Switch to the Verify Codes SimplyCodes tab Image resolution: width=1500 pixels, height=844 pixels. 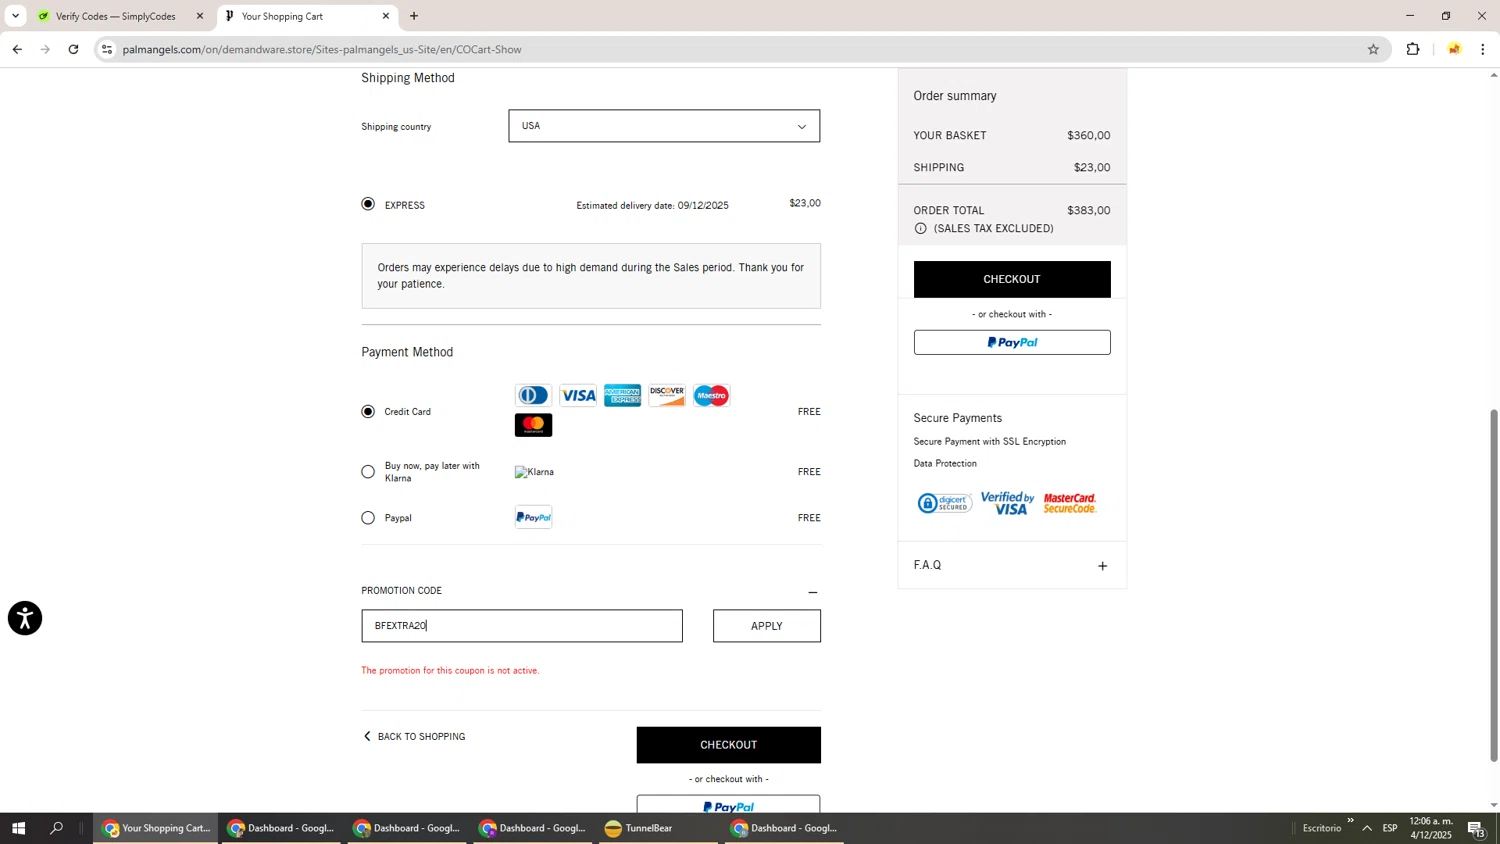click(115, 16)
